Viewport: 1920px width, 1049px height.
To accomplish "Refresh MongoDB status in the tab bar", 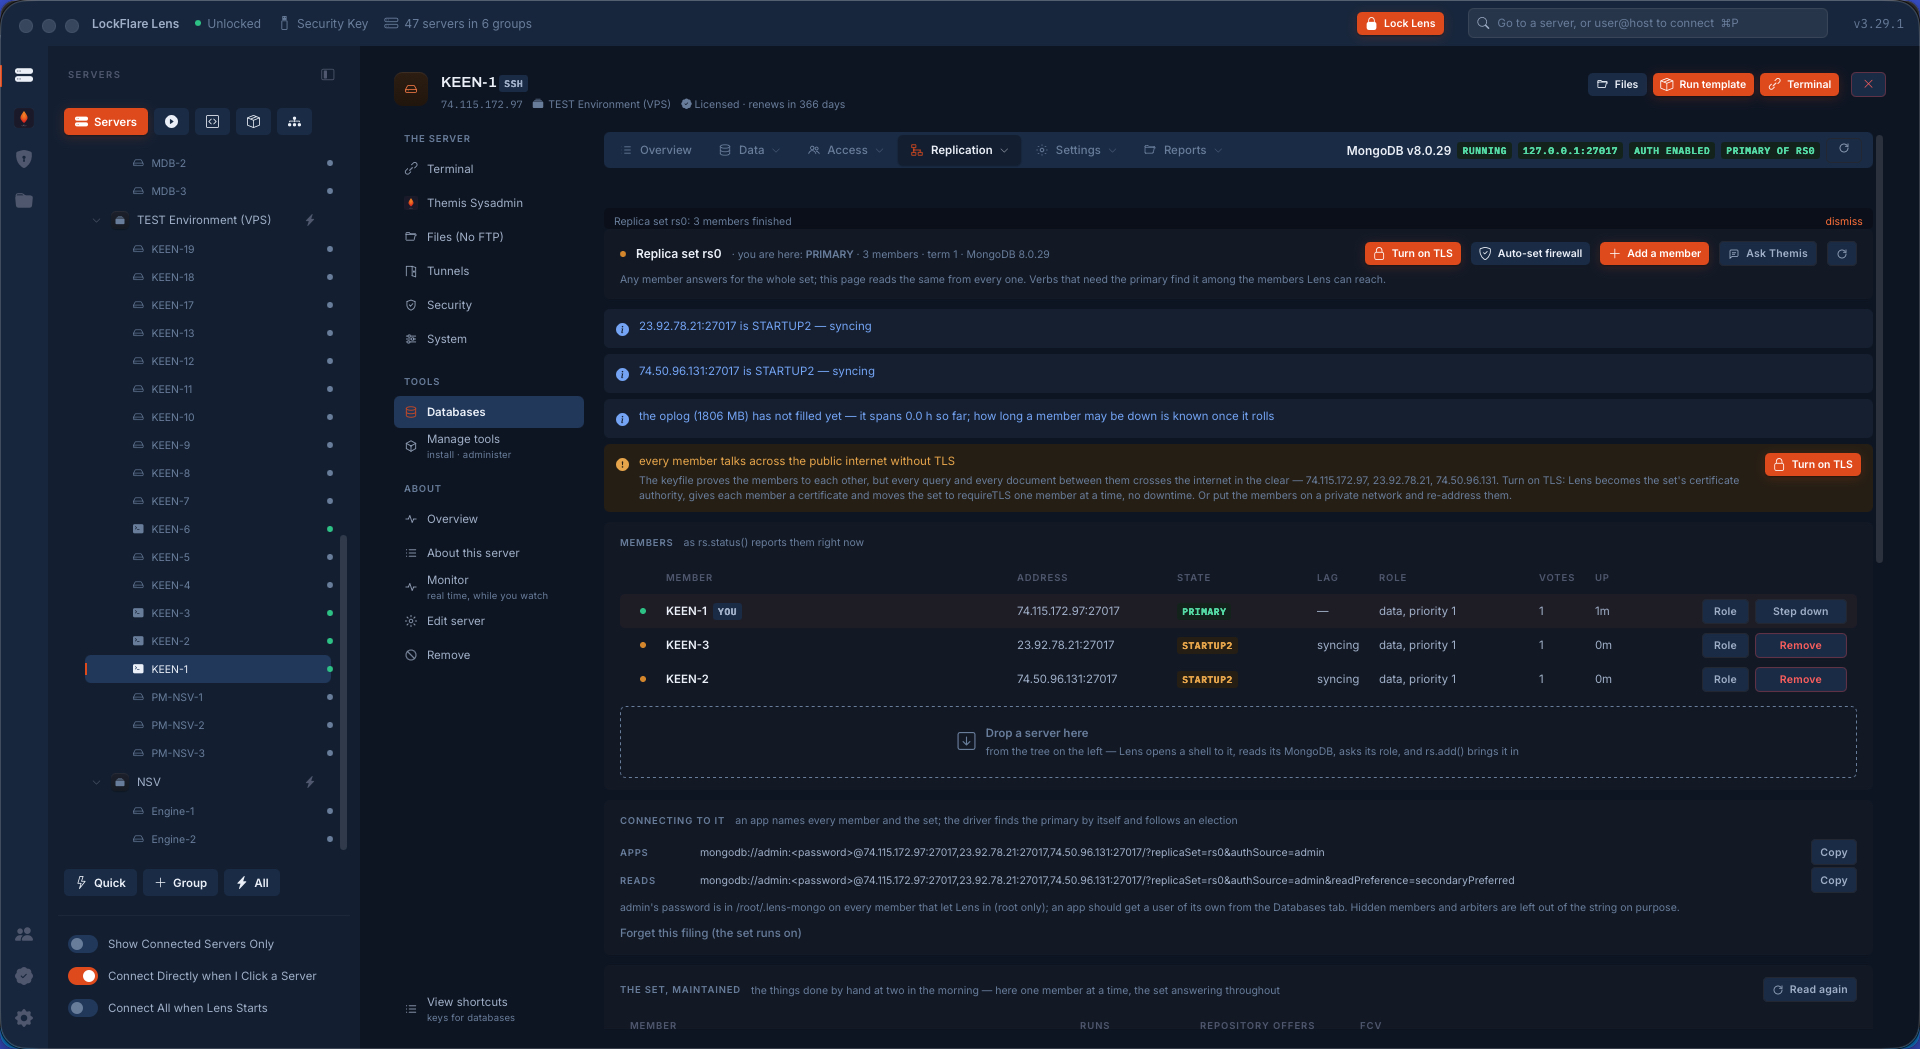I will click(x=1844, y=149).
